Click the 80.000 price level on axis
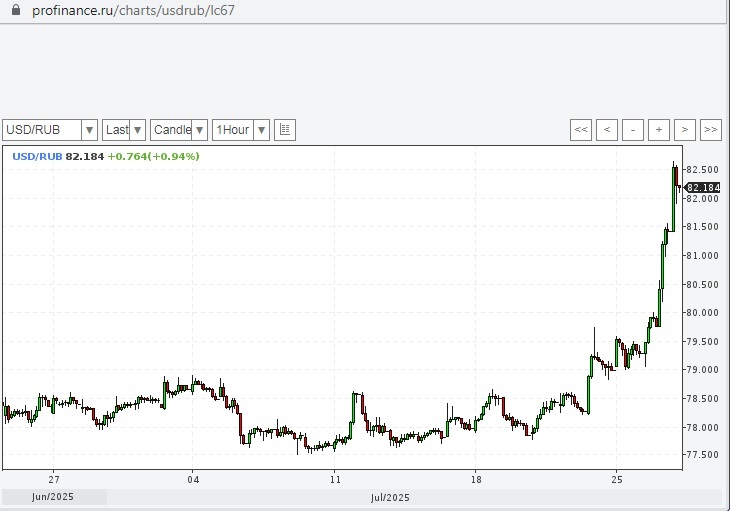The image size is (730, 511). pyautogui.click(x=704, y=313)
